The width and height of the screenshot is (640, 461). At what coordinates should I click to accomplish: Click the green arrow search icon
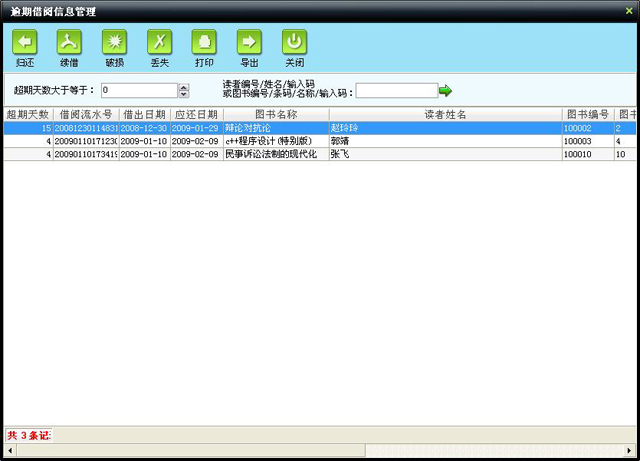point(445,91)
